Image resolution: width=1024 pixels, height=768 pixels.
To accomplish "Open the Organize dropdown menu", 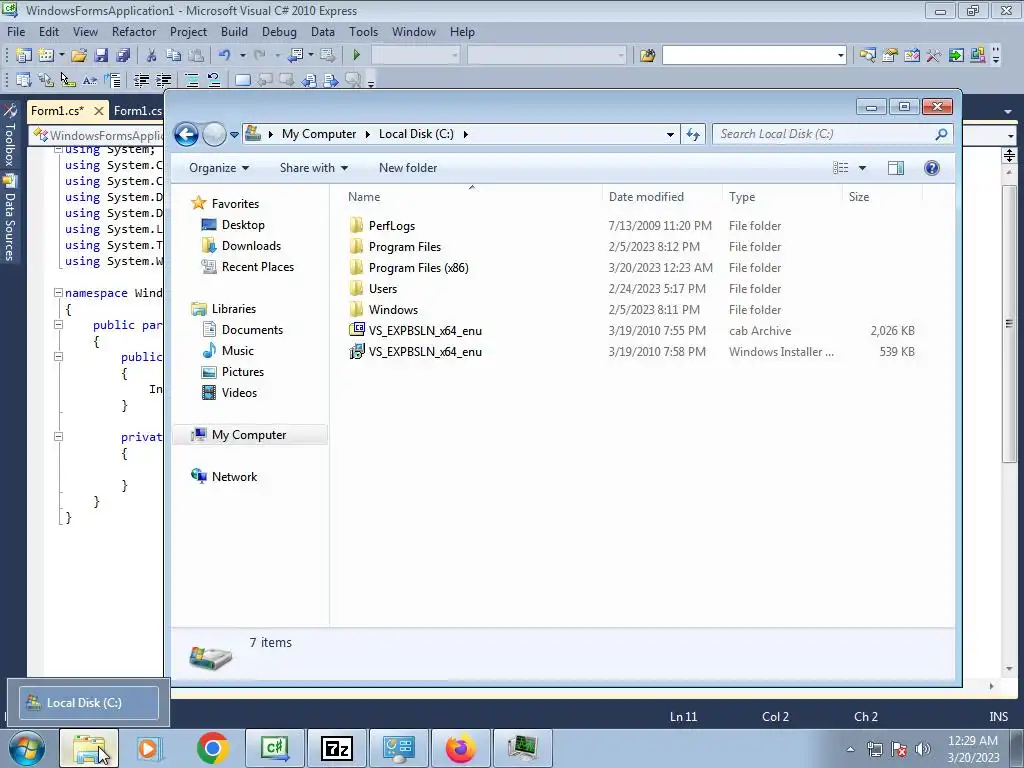I will coord(219,168).
